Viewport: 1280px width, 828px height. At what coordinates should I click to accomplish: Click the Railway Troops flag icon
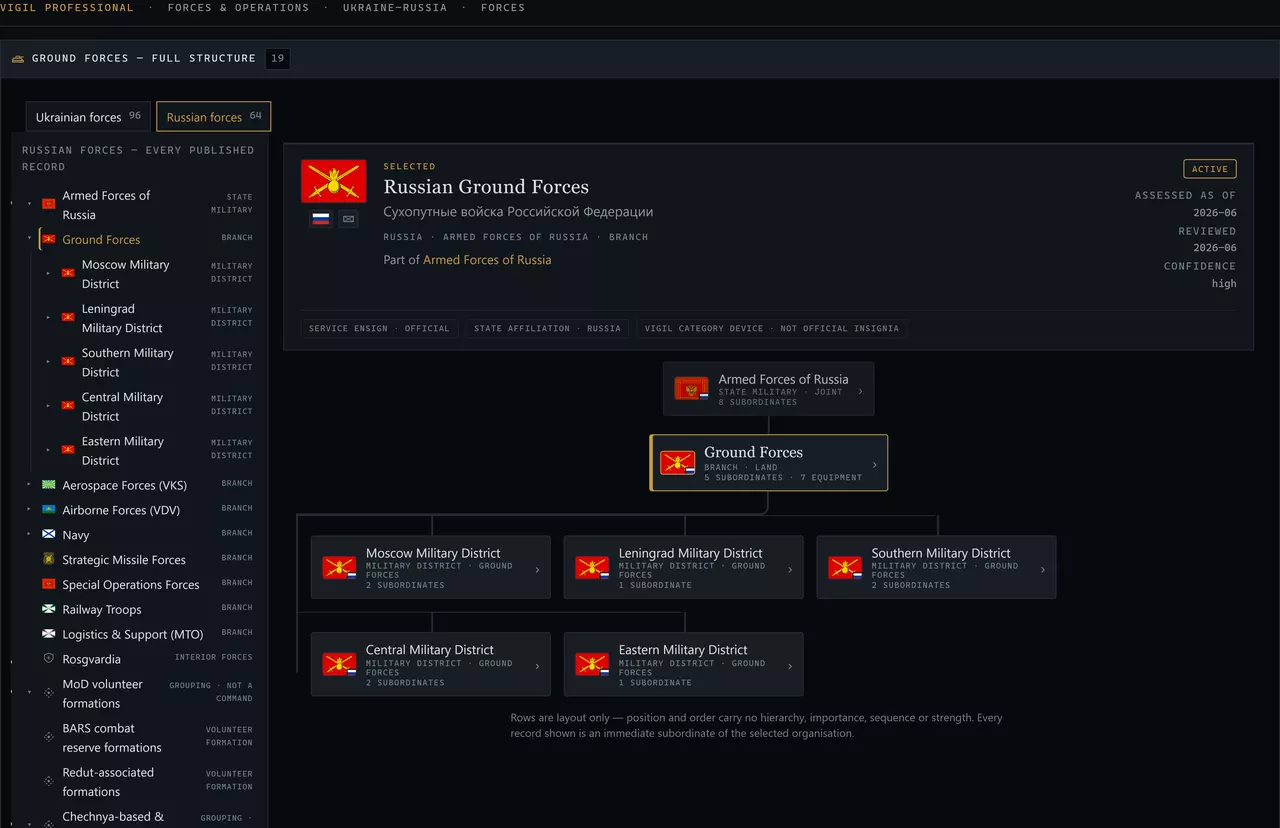click(x=48, y=609)
